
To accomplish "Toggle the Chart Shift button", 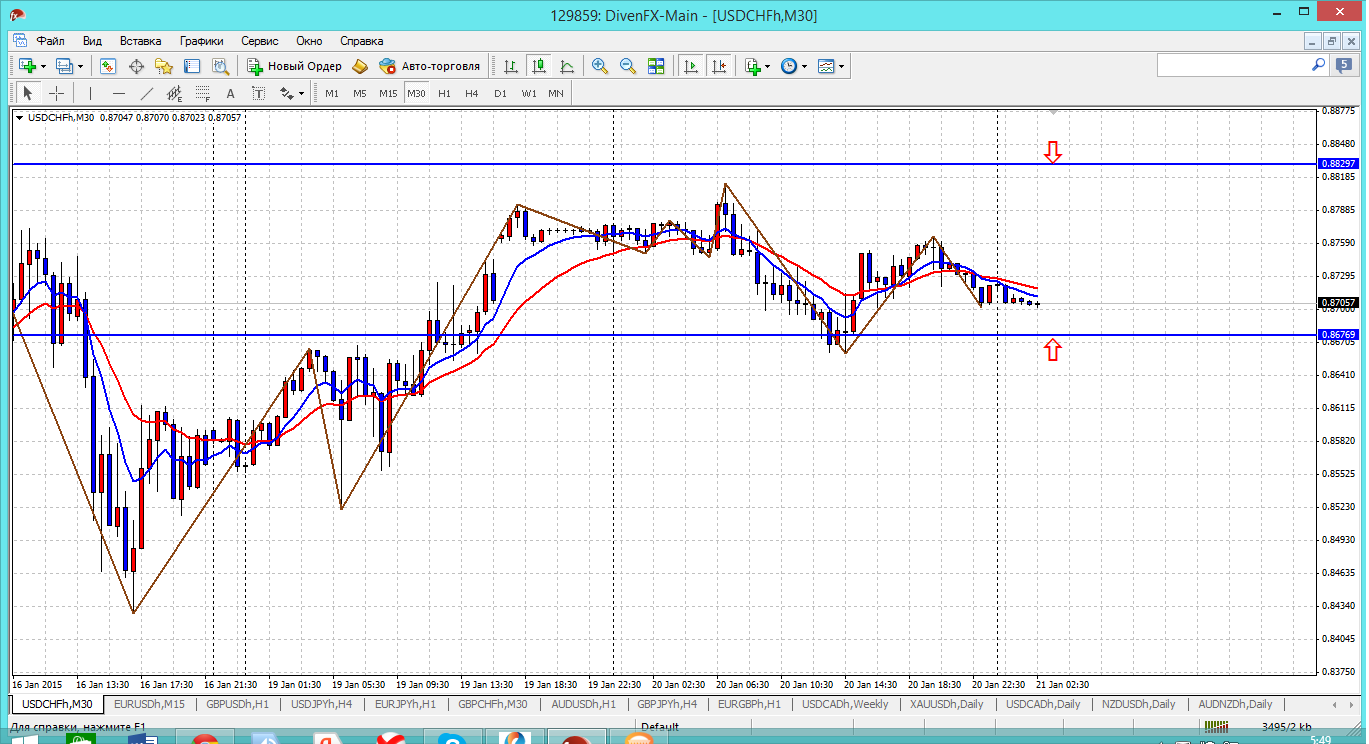I will pos(718,66).
